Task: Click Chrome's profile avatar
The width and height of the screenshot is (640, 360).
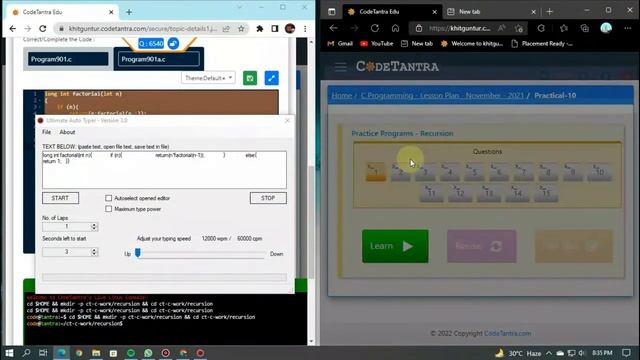Action: 290,29
